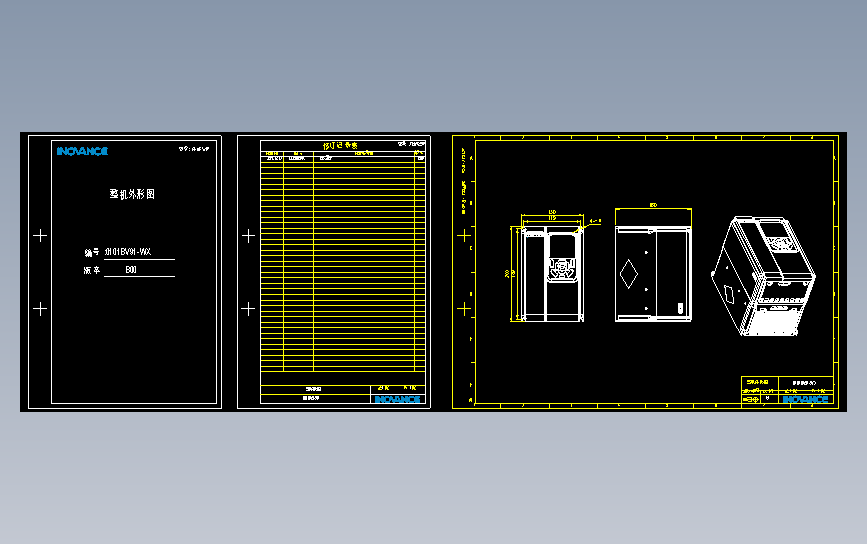This screenshot has height=544, width=867.
Task: Select the 200 height dimension on front view
Action: [507, 274]
